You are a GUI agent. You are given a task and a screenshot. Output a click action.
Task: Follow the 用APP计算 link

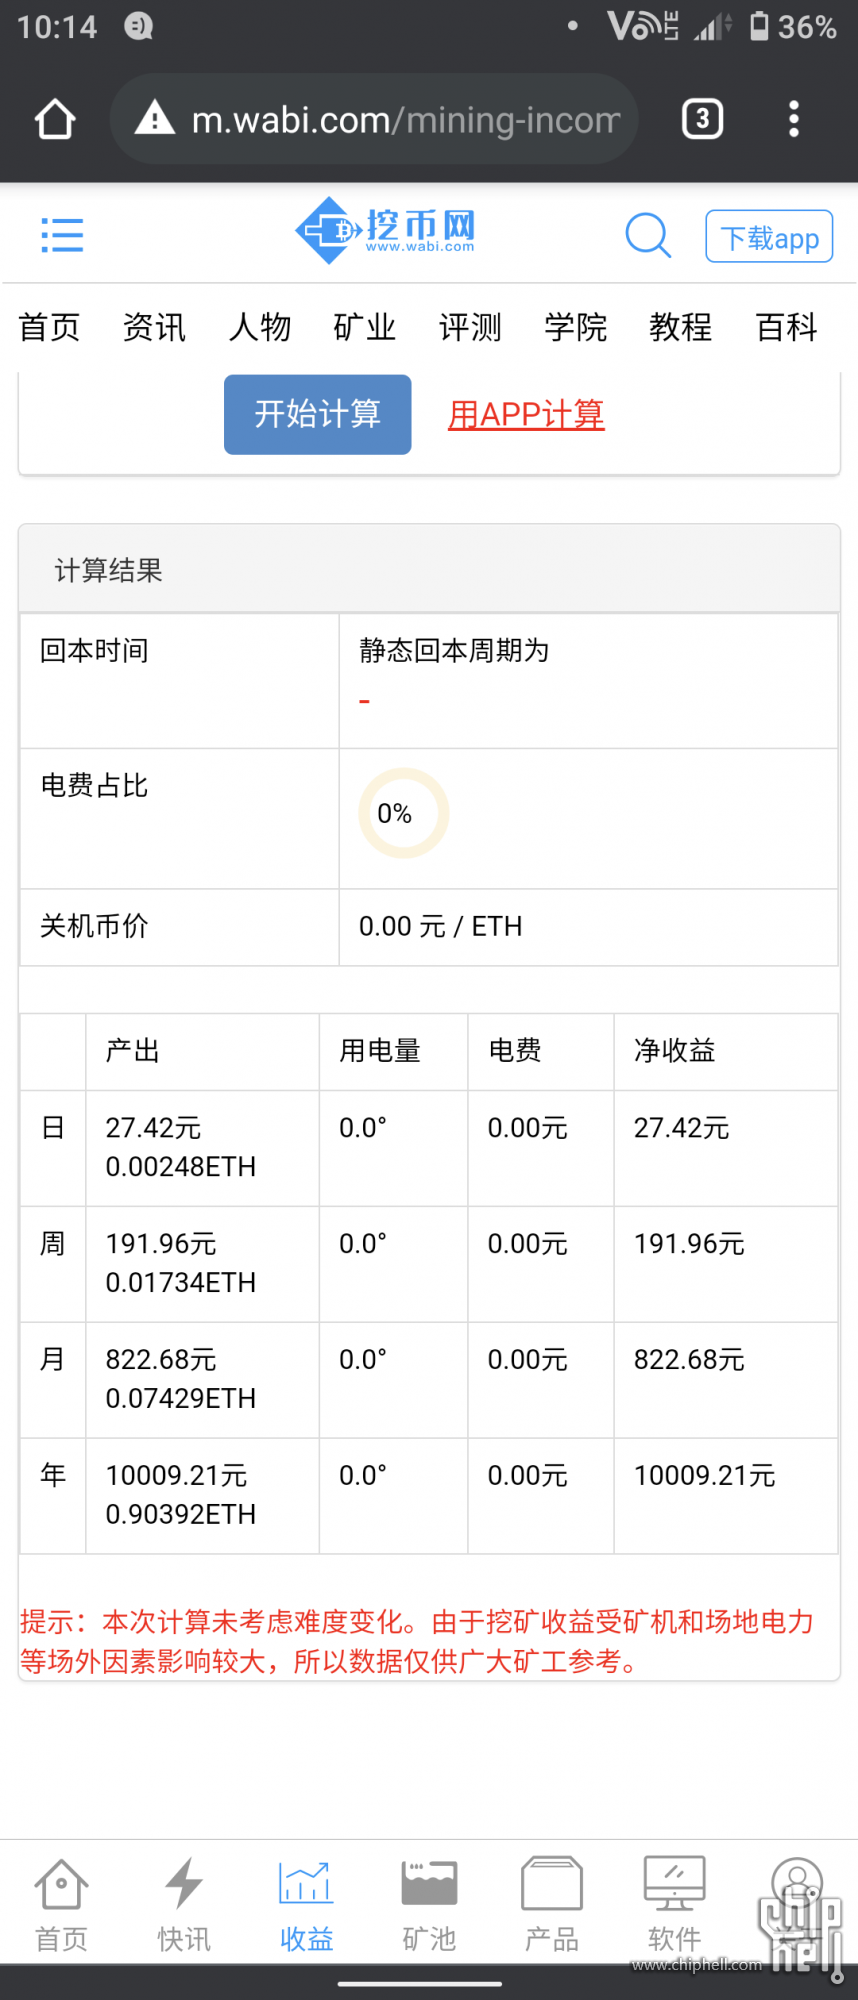(526, 414)
